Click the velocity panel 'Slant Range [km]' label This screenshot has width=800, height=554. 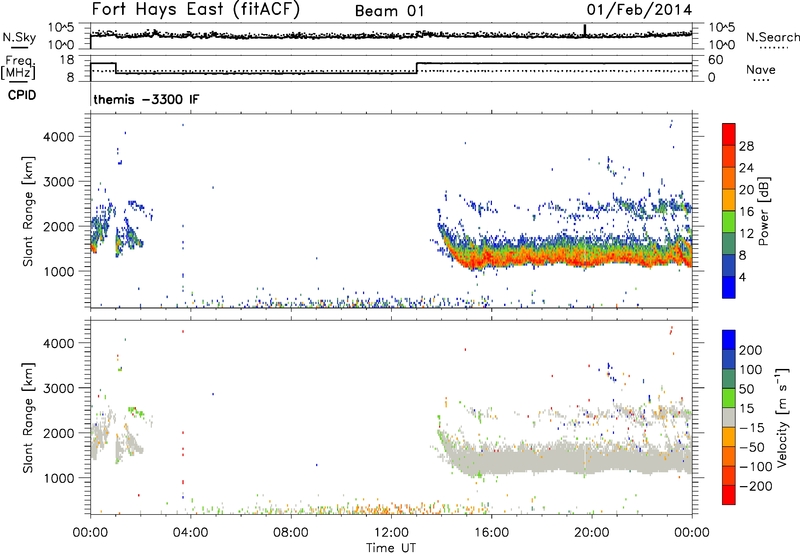coord(28,418)
